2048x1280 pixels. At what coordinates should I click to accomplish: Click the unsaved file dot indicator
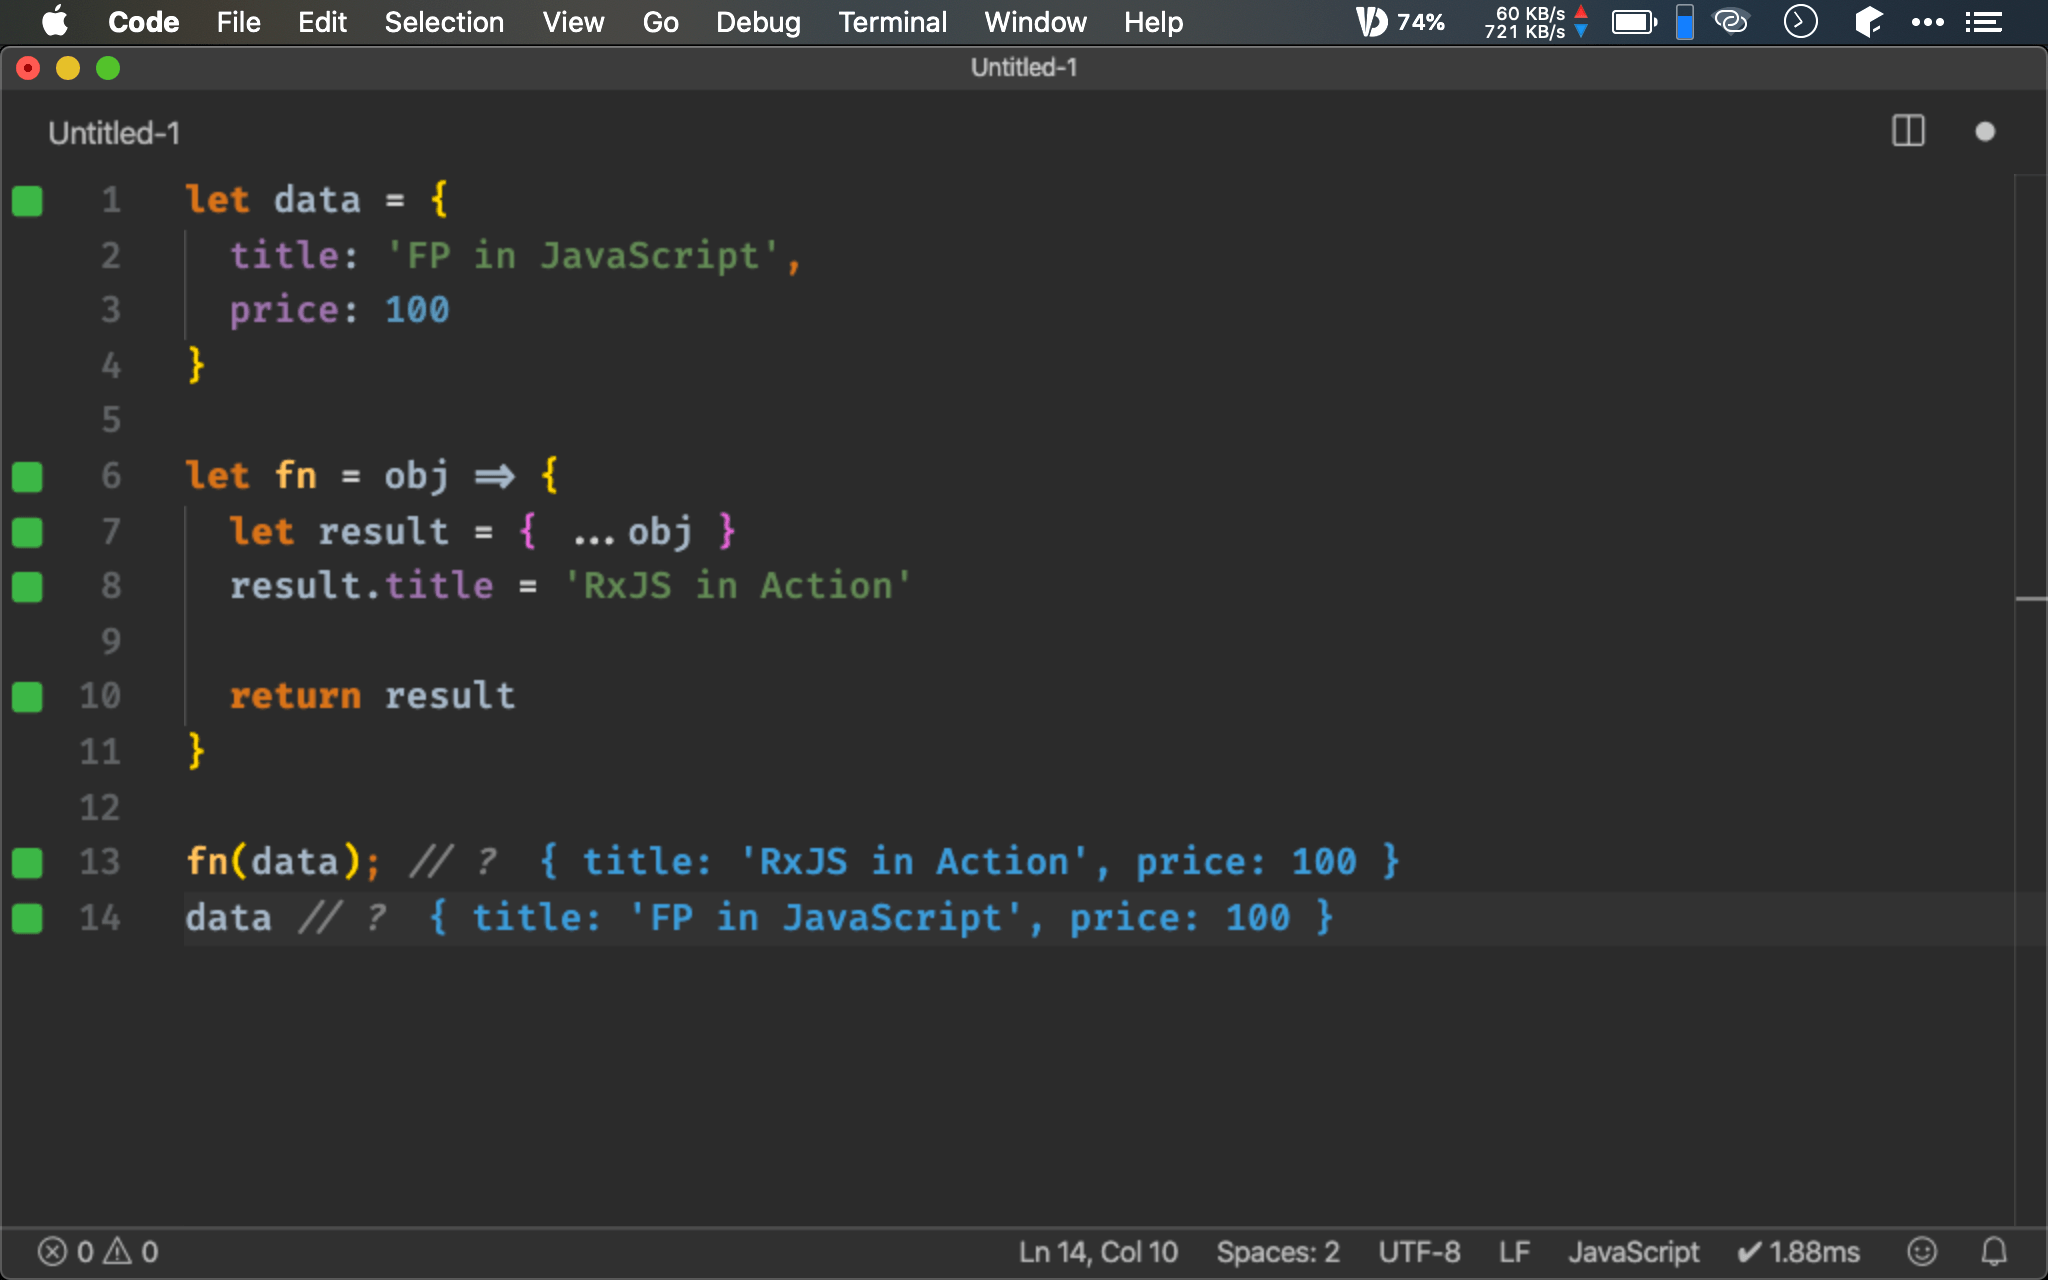[1986, 131]
